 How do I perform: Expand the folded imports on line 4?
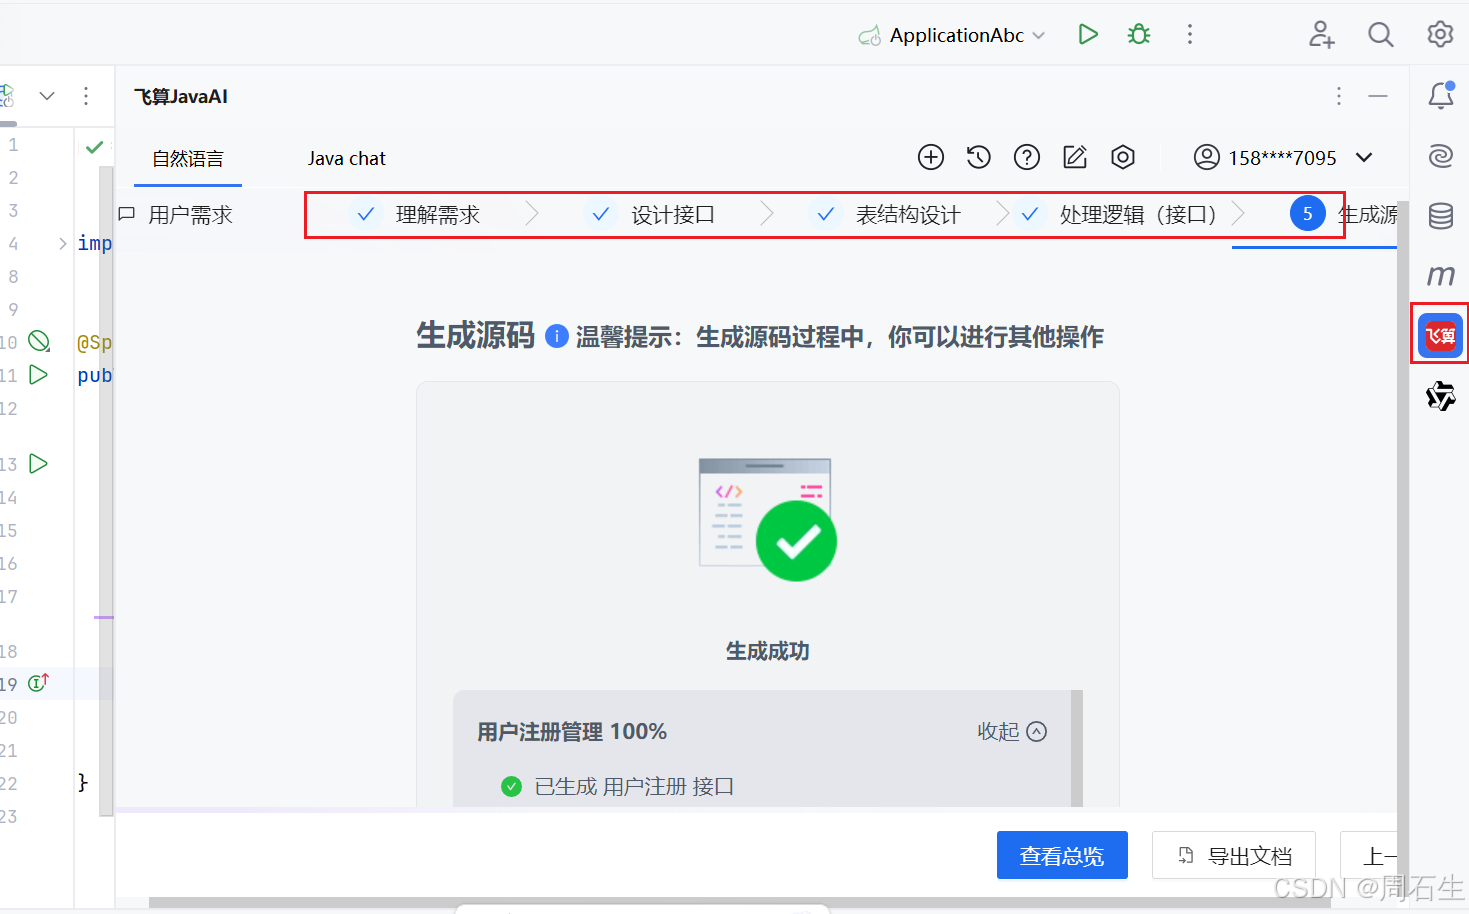click(63, 243)
